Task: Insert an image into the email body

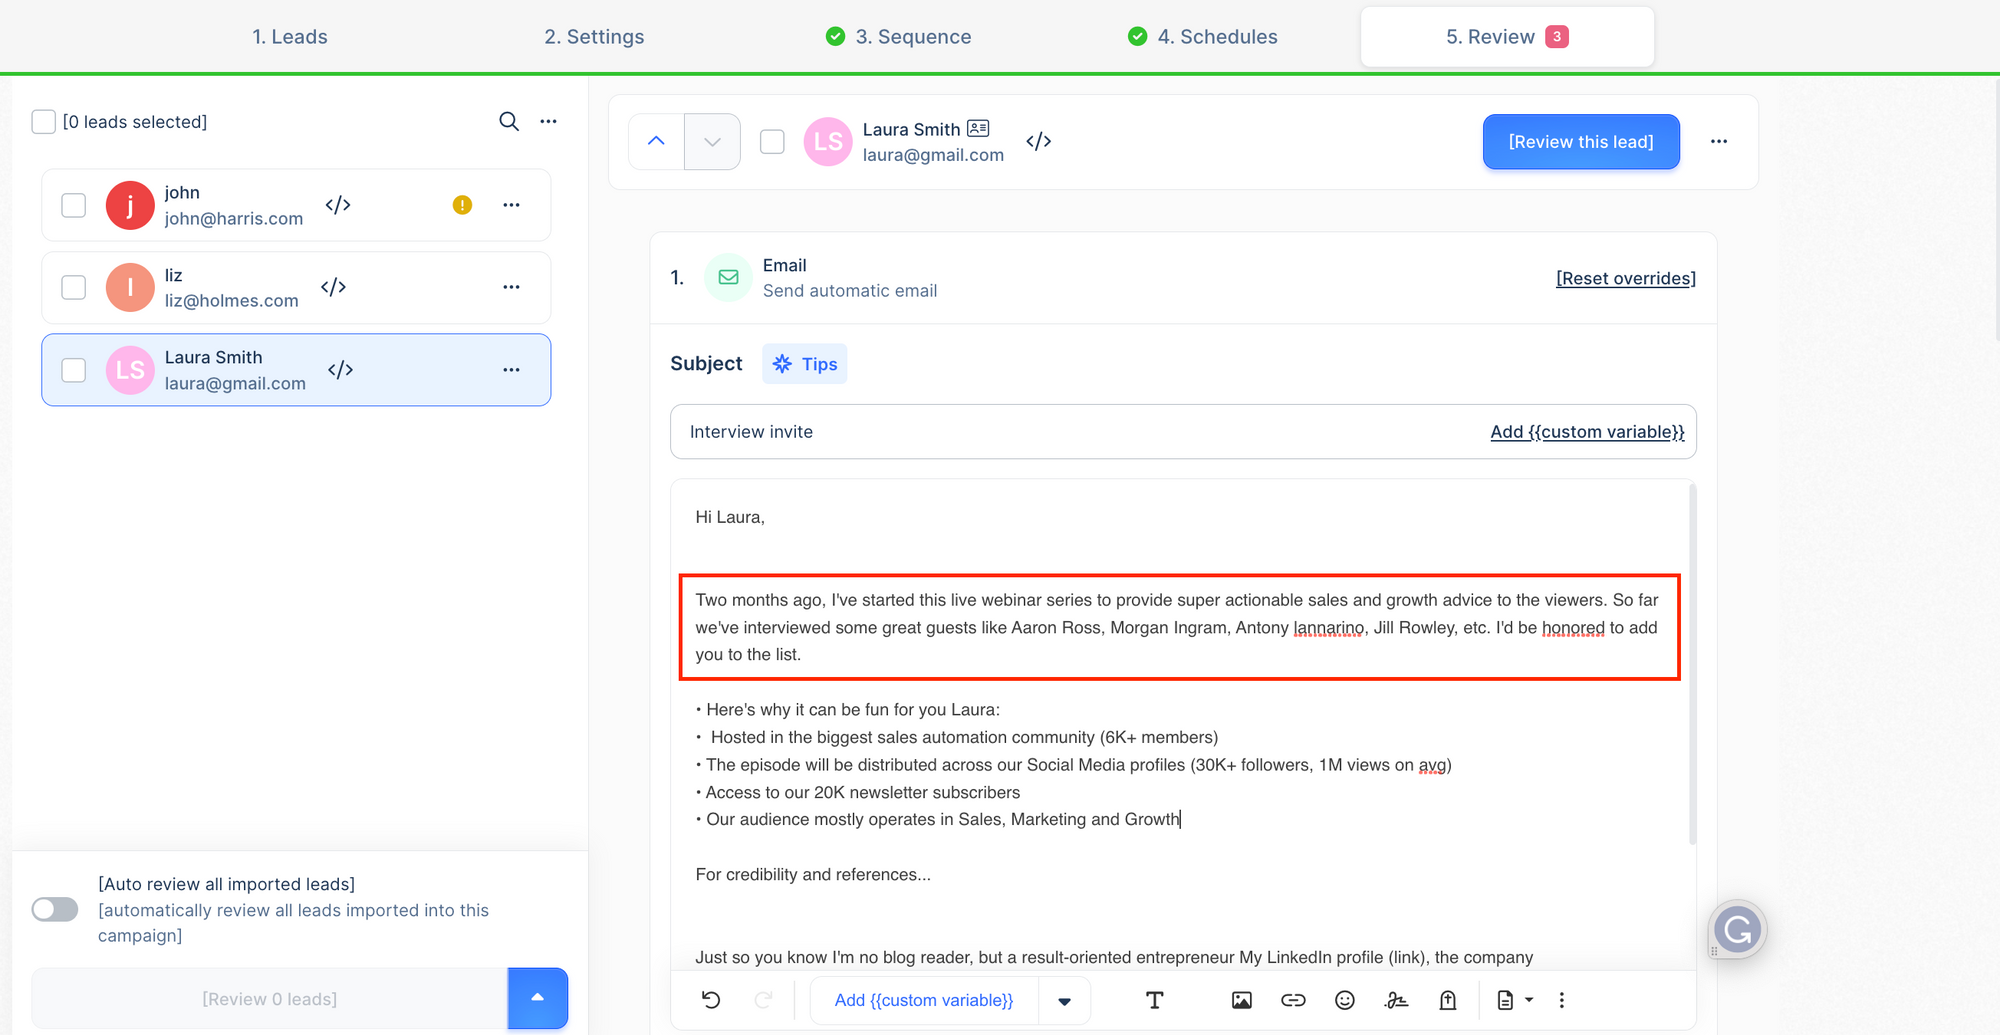Action: tap(1241, 1000)
